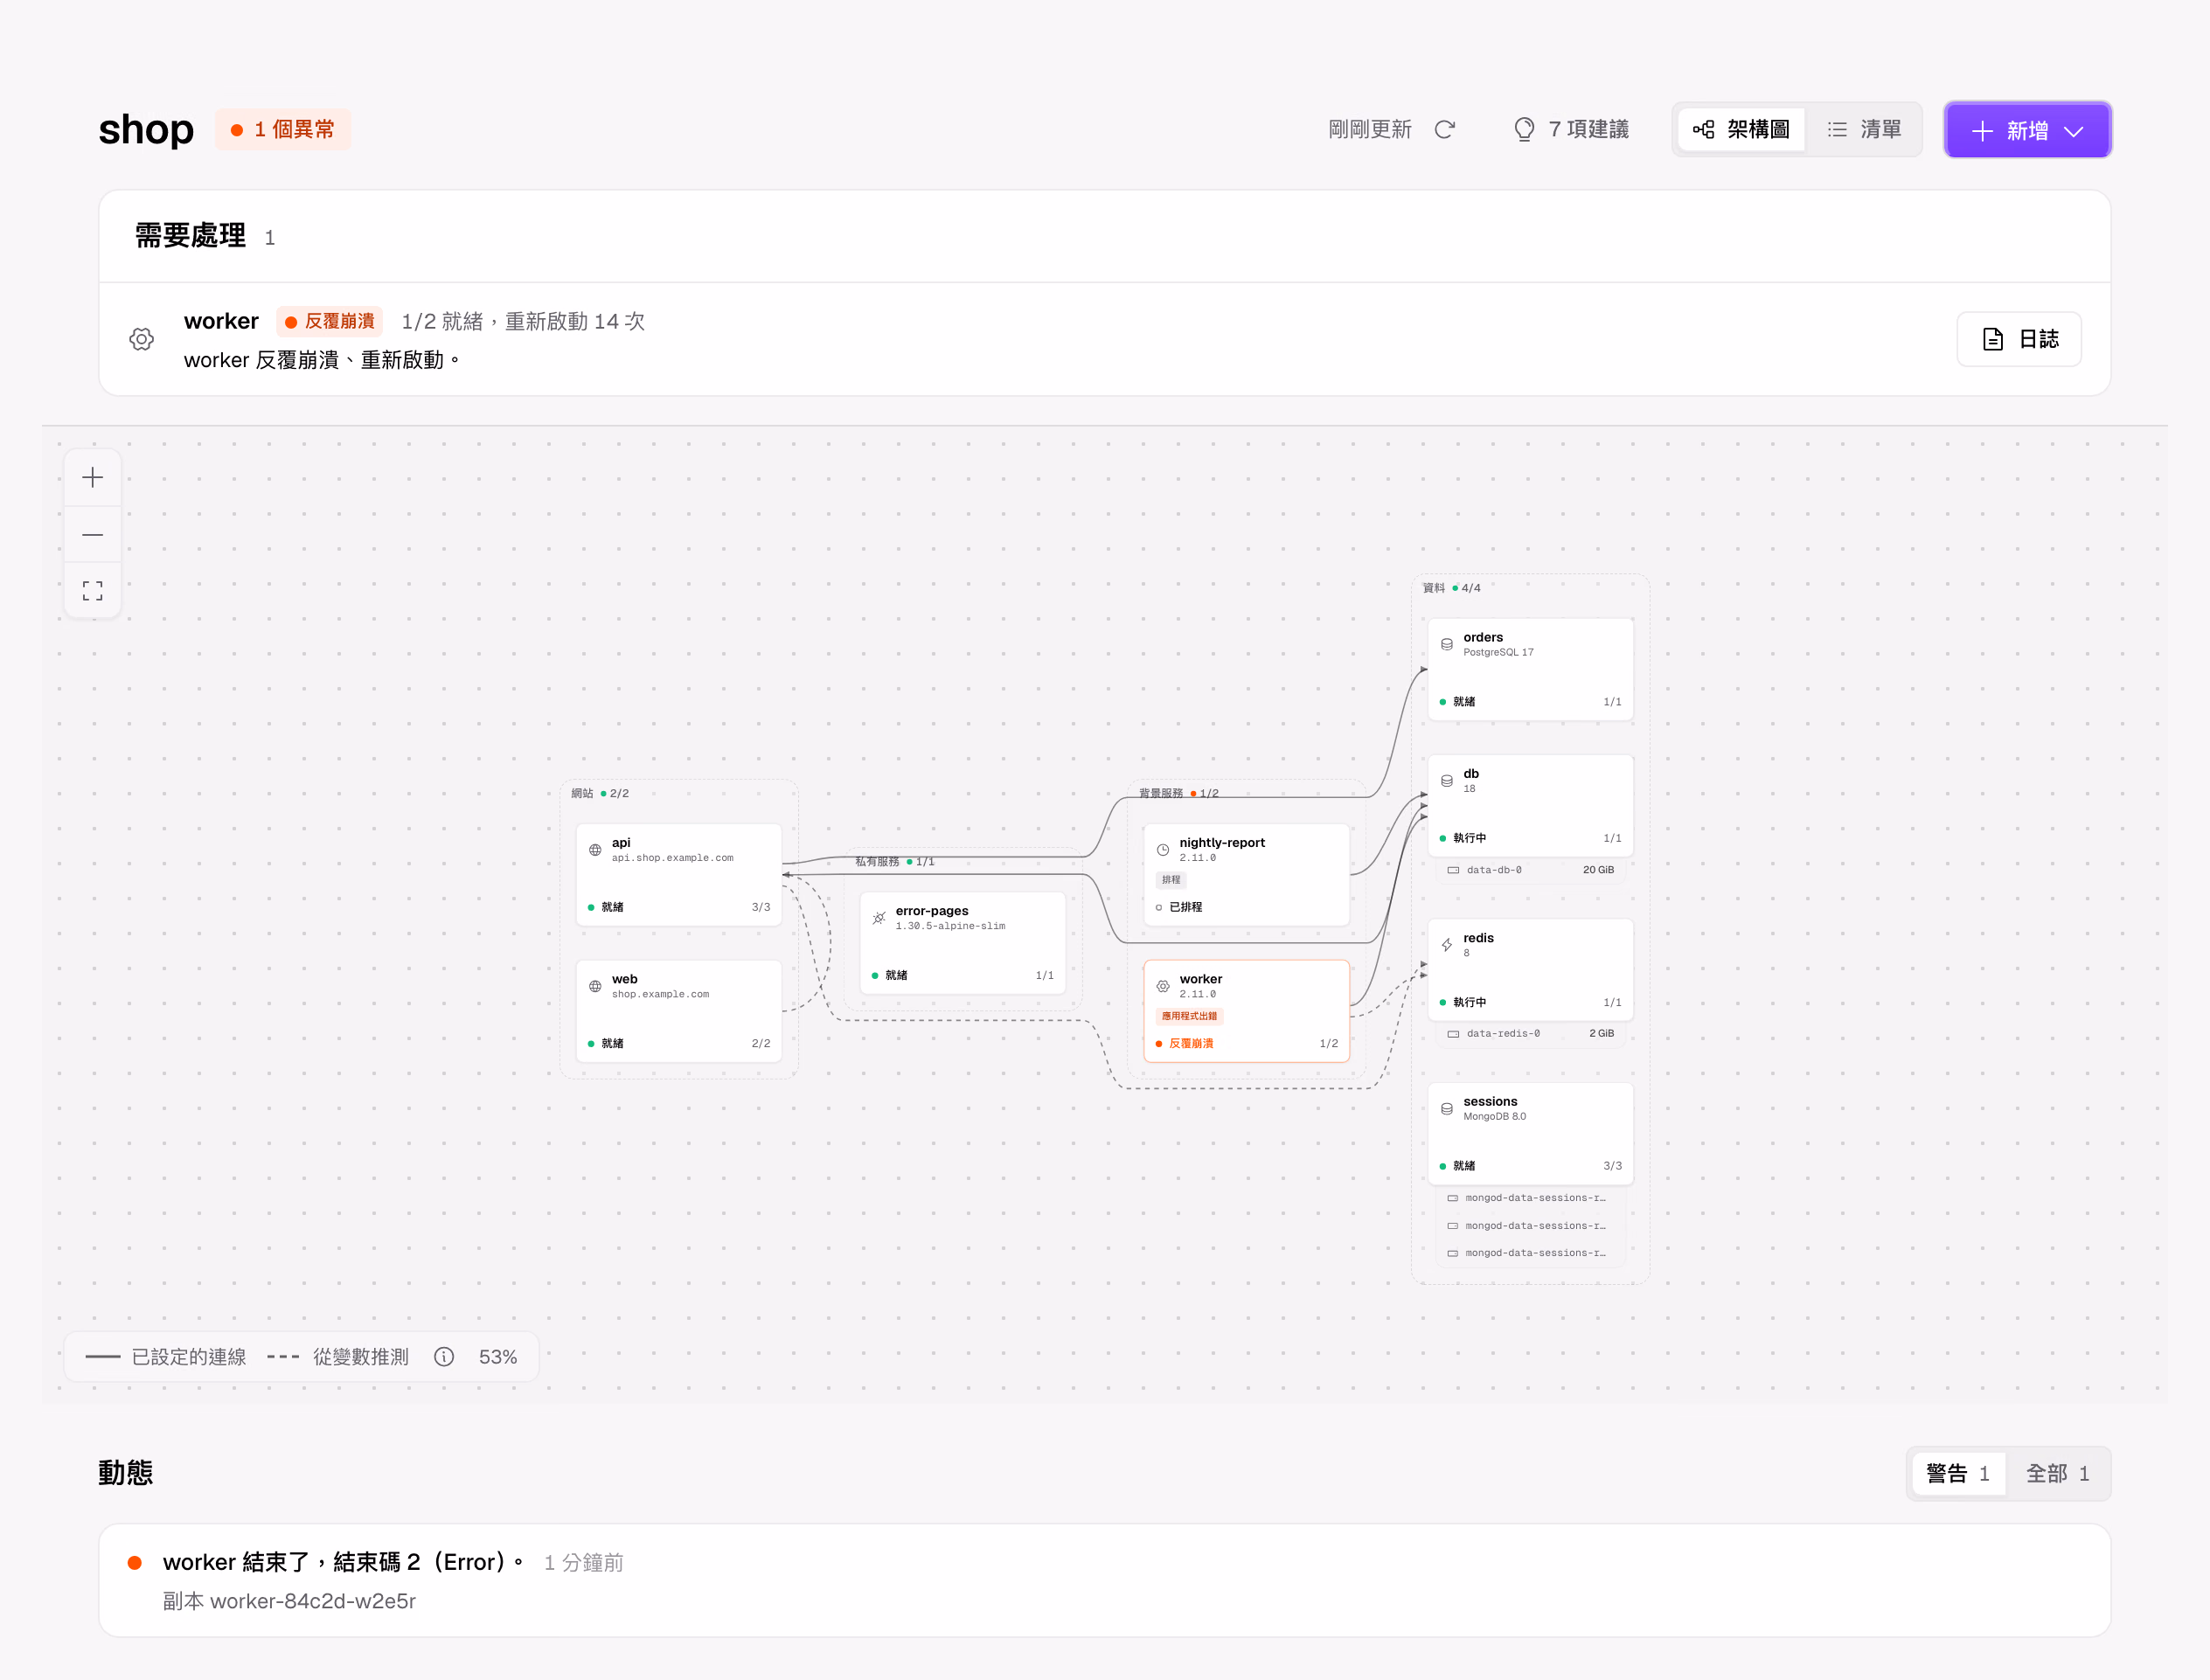The height and width of the screenshot is (1680, 2210).
Task: Expand the data-redis-0 volume row
Action: (1530, 1034)
